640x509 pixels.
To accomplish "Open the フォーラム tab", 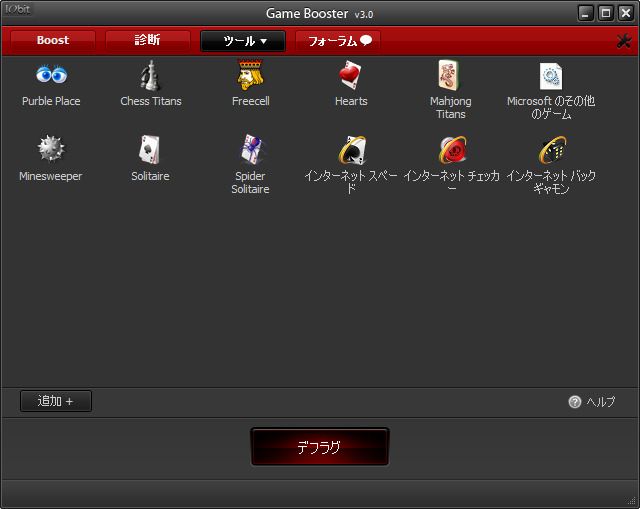I will pos(338,40).
